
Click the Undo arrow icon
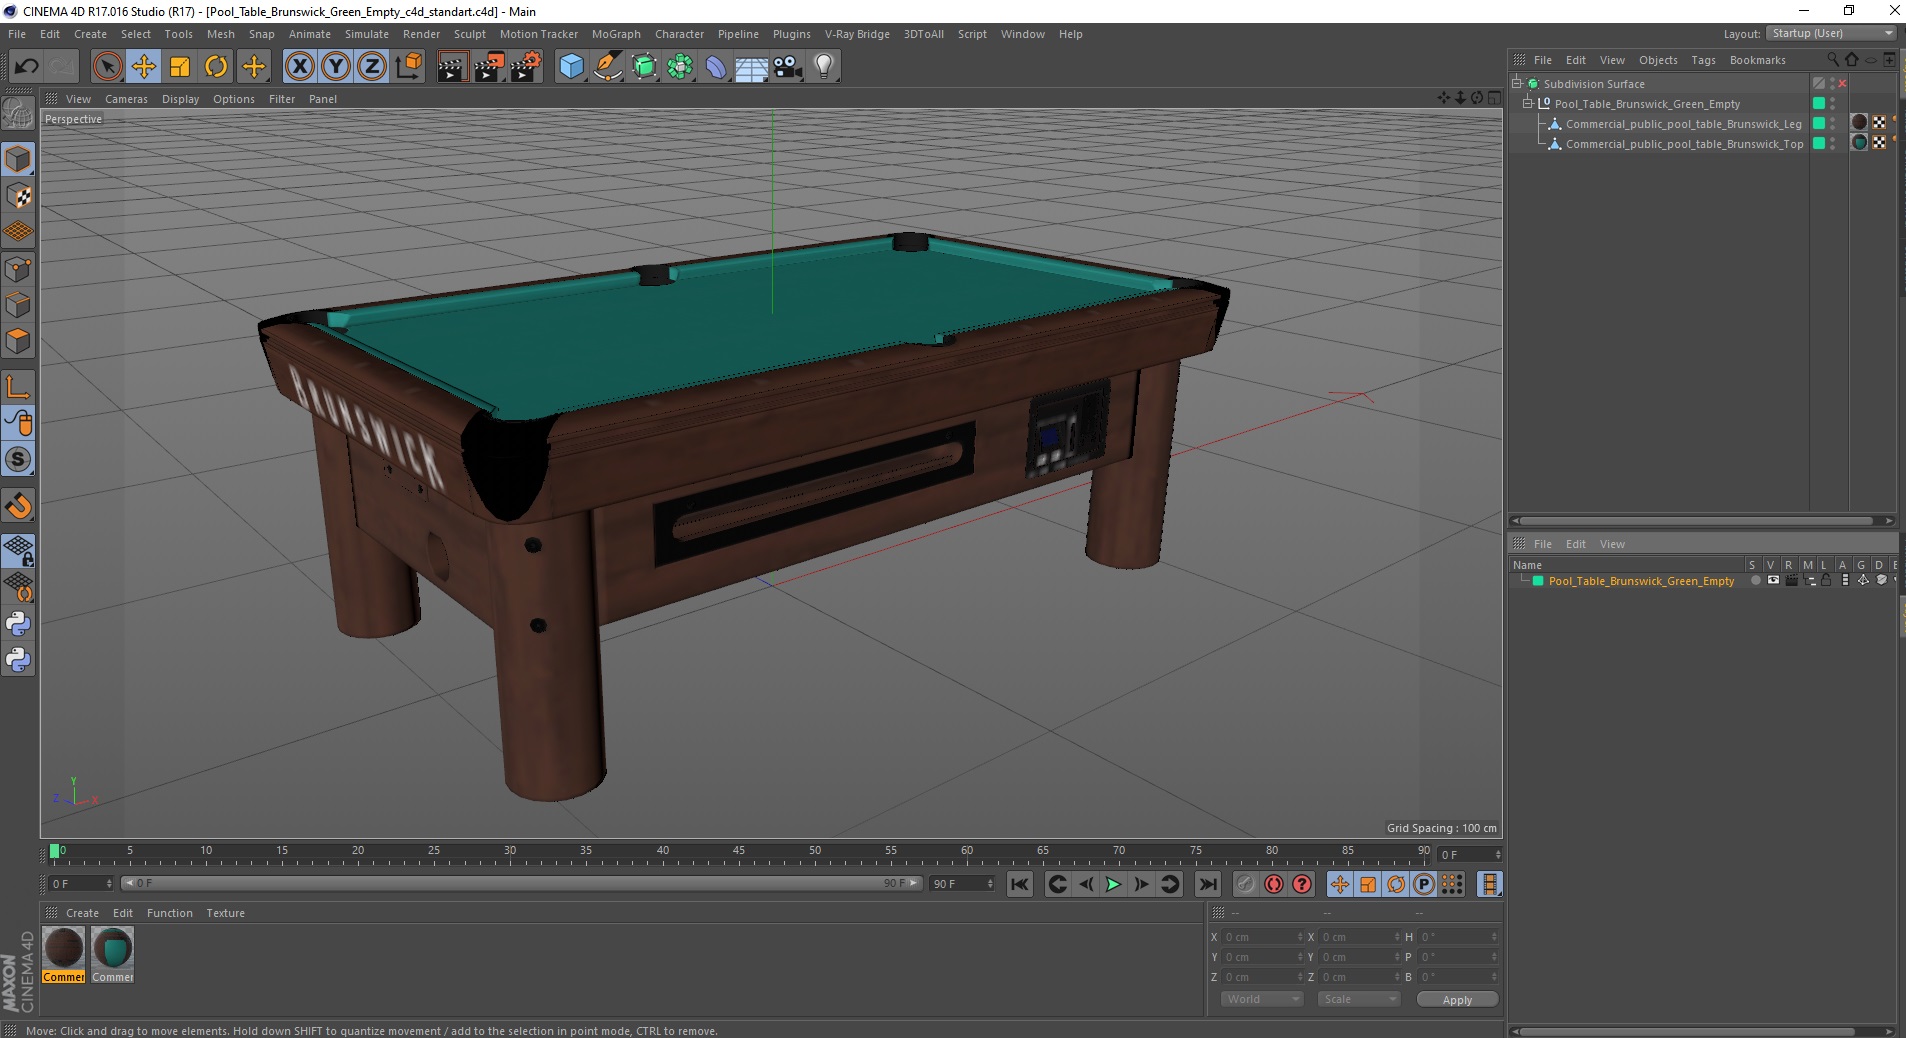tap(26, 67)
